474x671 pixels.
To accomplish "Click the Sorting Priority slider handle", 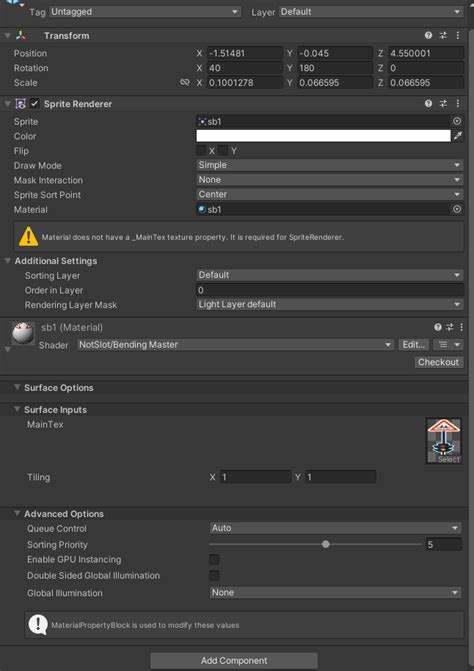I will click(326, 544).
